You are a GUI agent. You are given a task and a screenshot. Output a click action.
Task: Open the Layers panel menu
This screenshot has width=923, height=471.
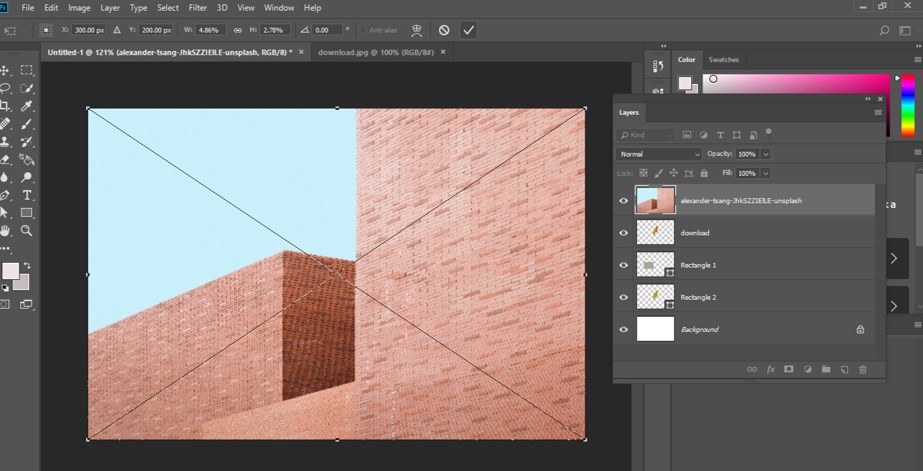tap(878, 112)
